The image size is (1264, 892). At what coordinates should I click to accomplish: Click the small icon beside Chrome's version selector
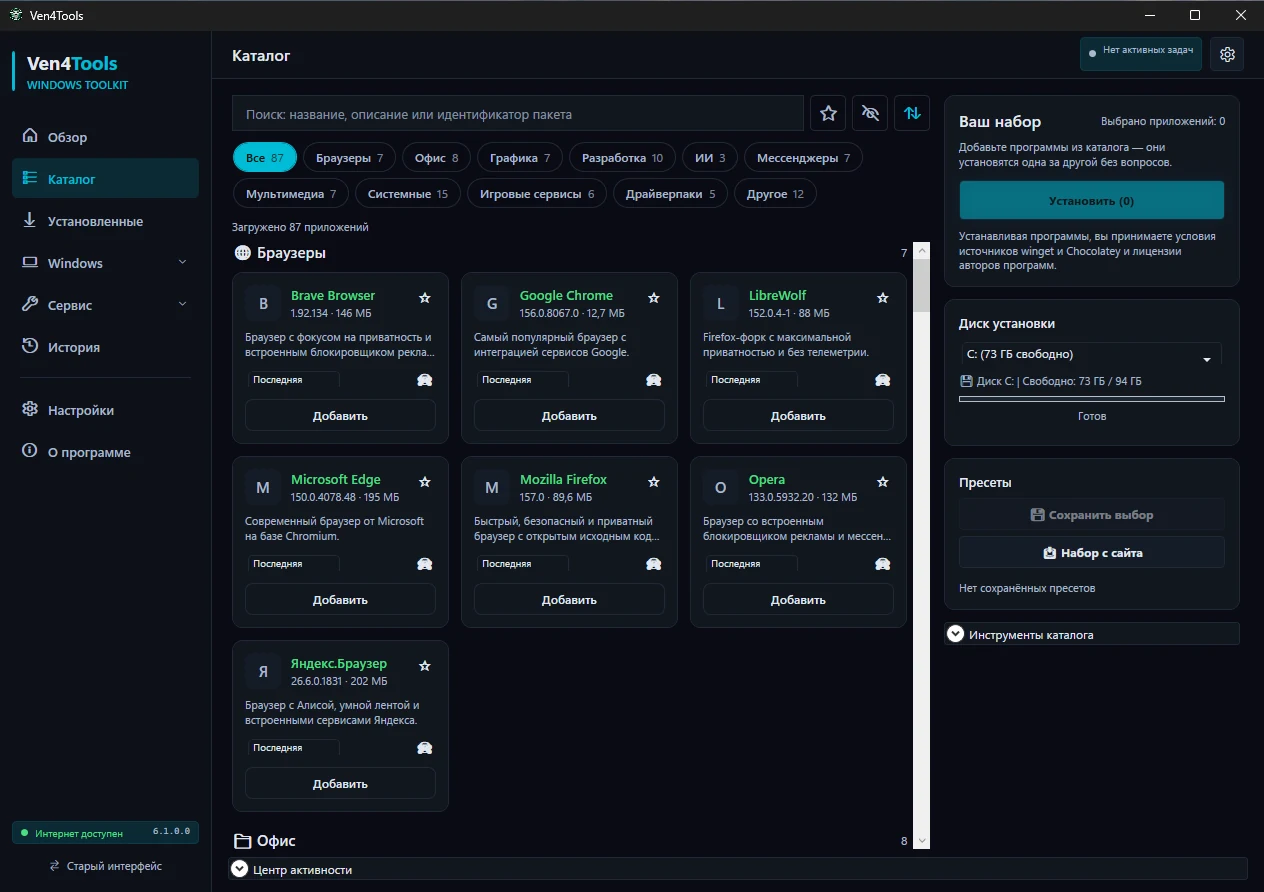click(654, 380)
